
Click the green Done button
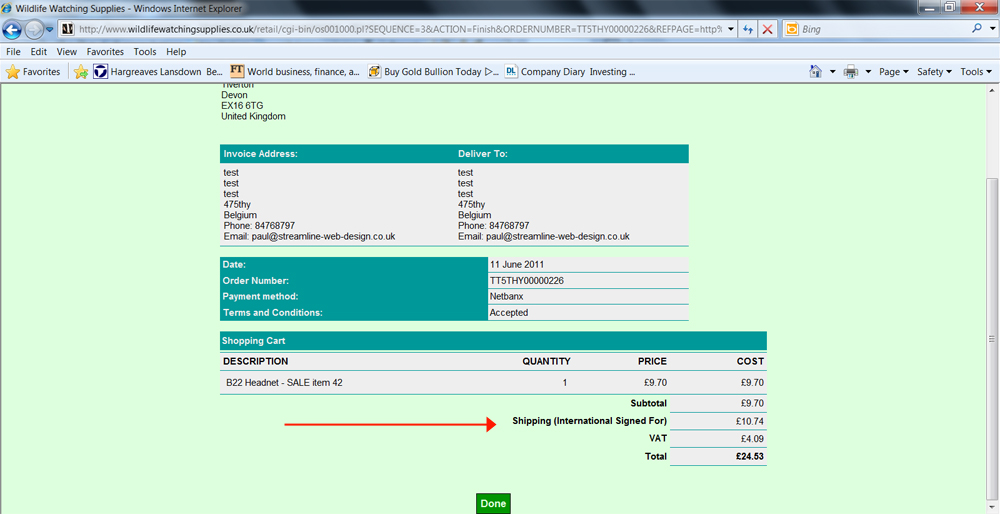493,503
